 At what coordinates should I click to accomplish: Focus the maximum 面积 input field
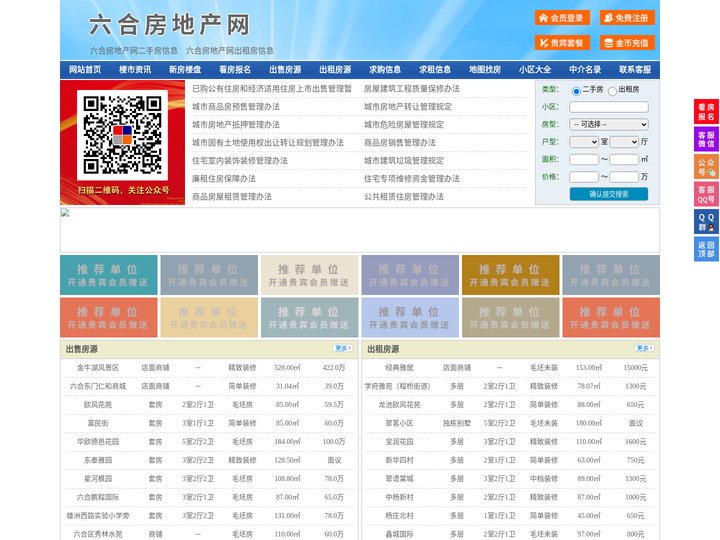coord(624,159)
